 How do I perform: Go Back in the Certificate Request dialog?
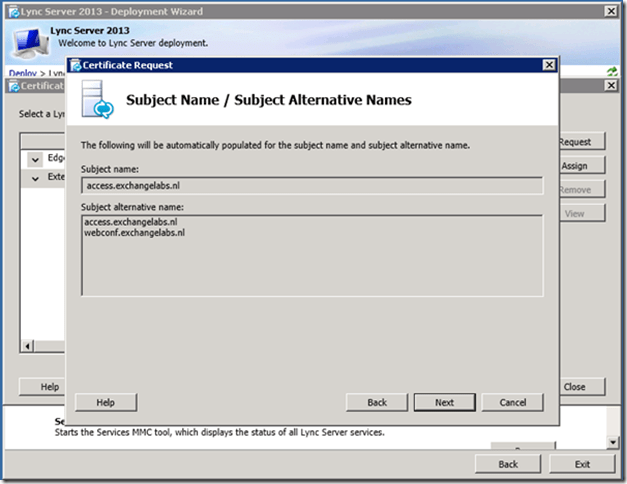(376, 402)
